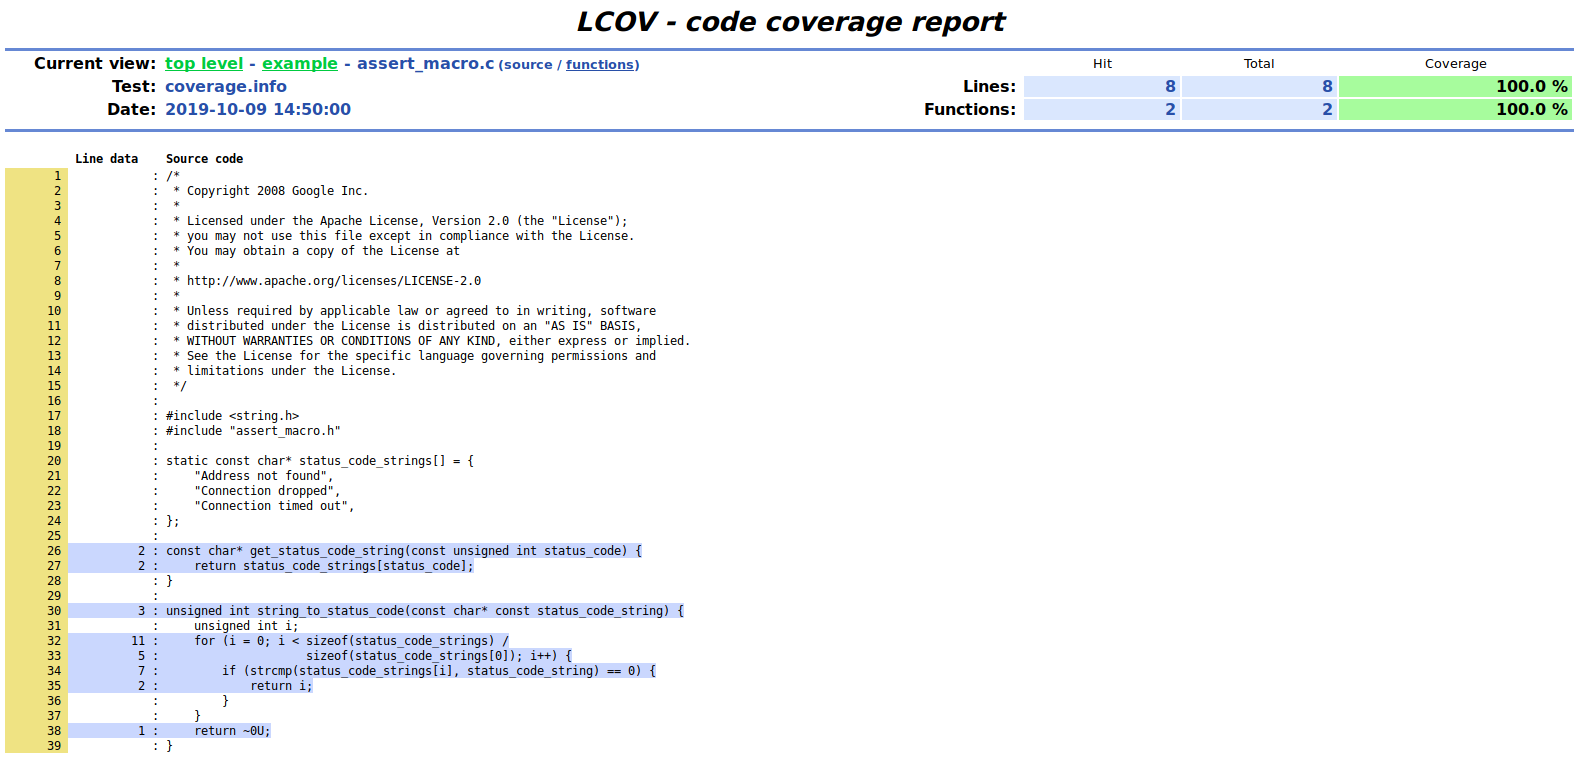1575x768 pixels.
Task: Click the 'Total' column header
Action: [1259, 63]
